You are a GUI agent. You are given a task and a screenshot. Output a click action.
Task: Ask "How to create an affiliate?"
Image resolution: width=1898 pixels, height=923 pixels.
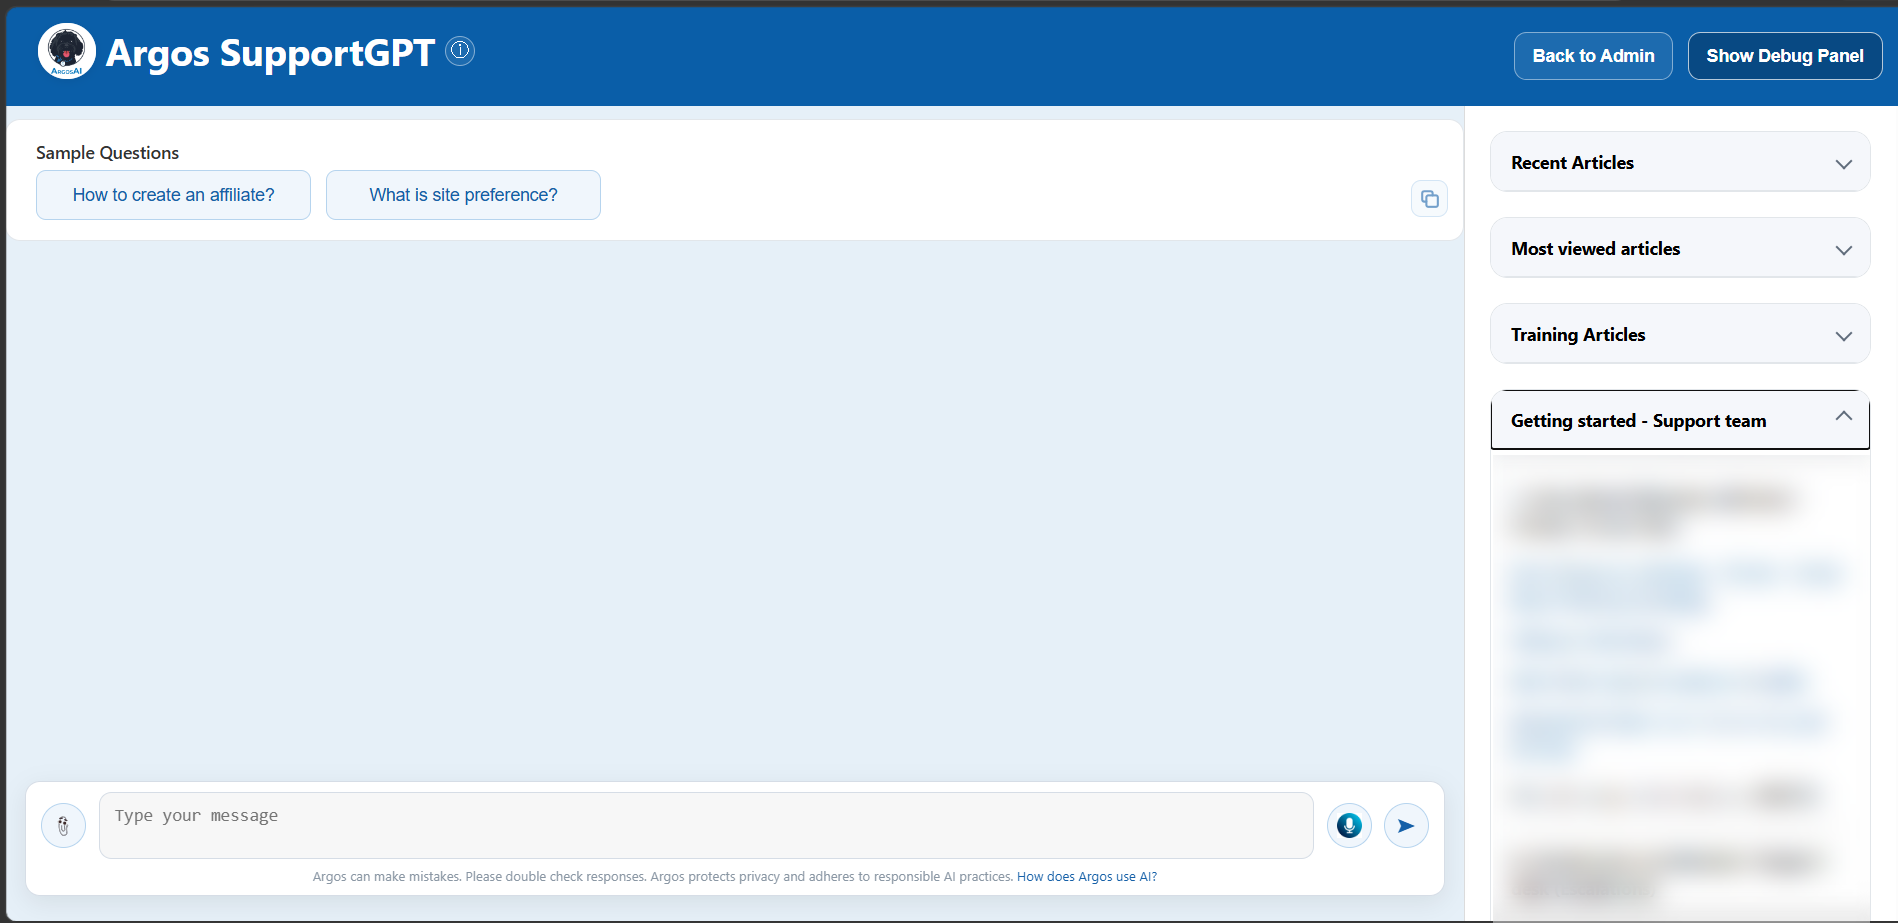[173, 195]
